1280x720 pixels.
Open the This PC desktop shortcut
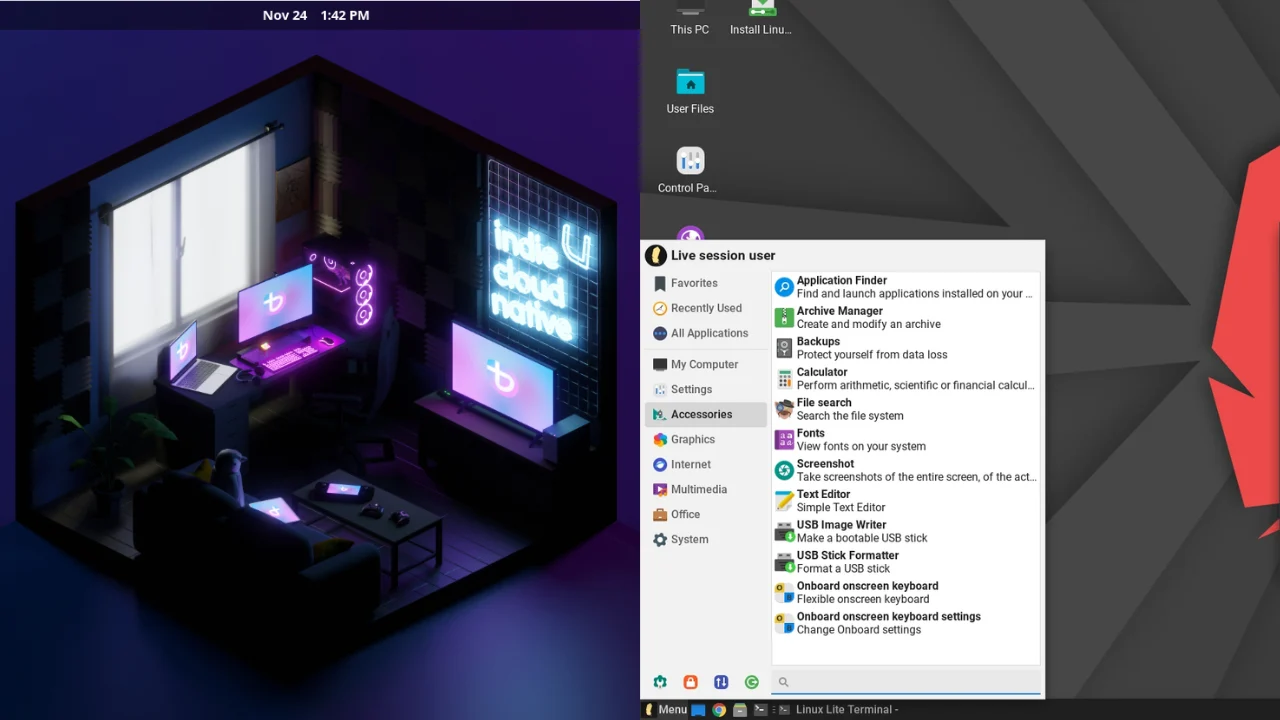690,19
